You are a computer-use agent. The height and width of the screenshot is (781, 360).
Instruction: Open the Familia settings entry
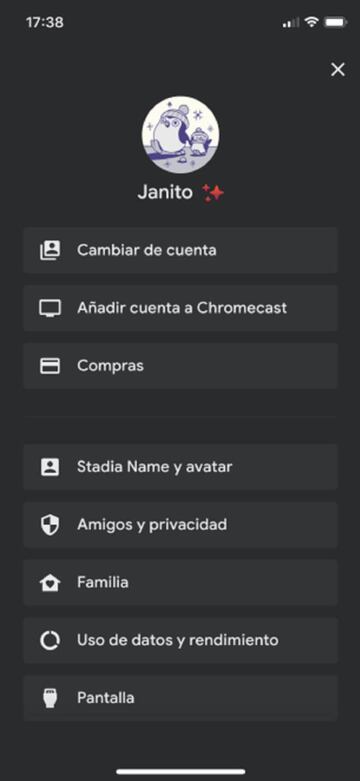(180, 583)
